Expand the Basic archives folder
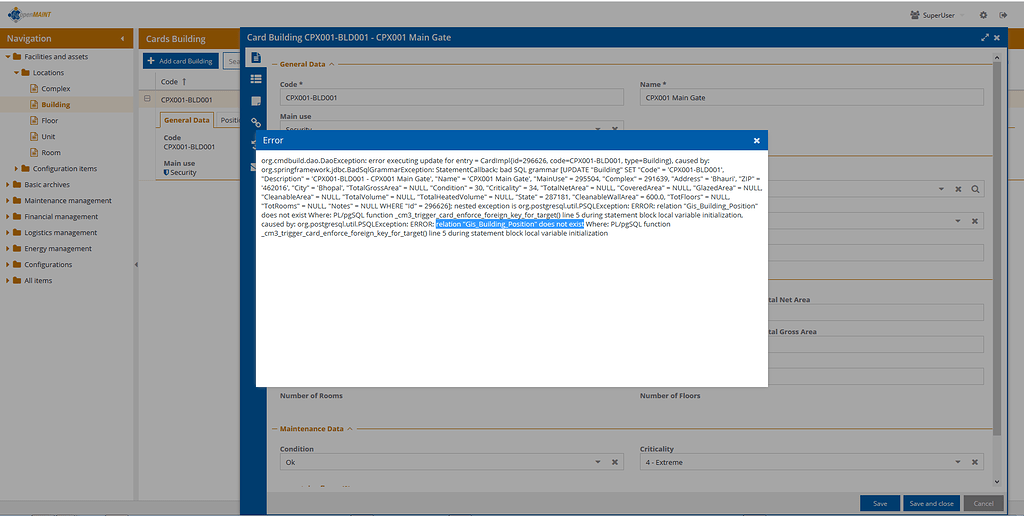The width and height of the screenshot is (1024, 516). pos(8,185)
